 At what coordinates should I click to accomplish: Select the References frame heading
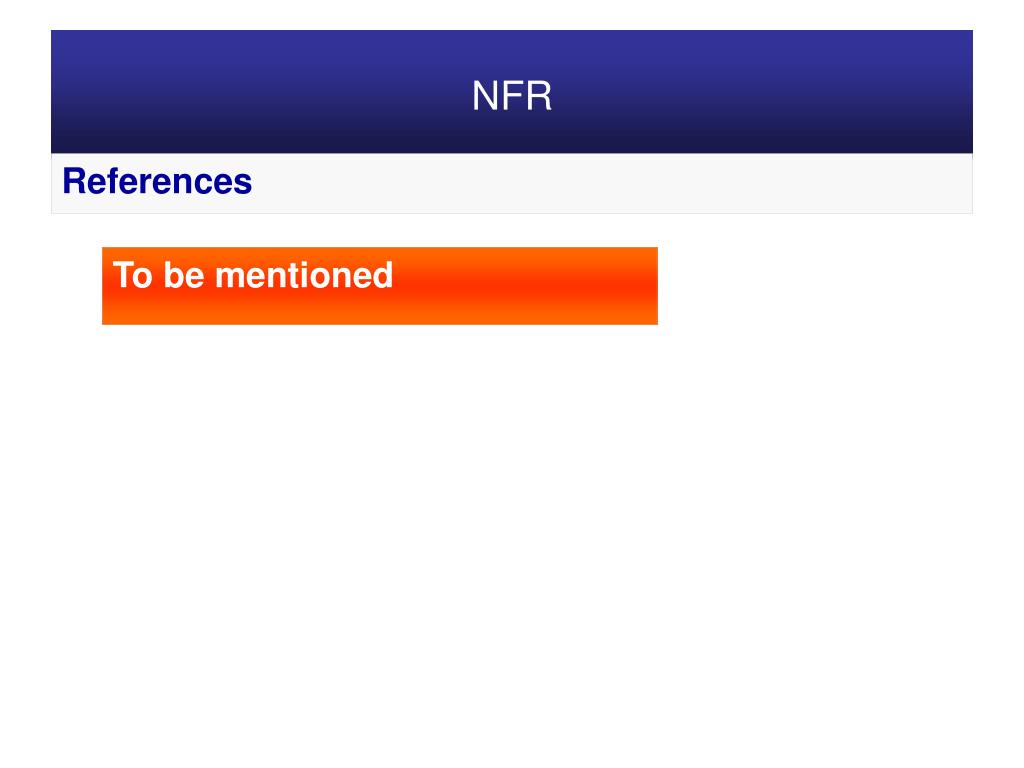[157, 181]
